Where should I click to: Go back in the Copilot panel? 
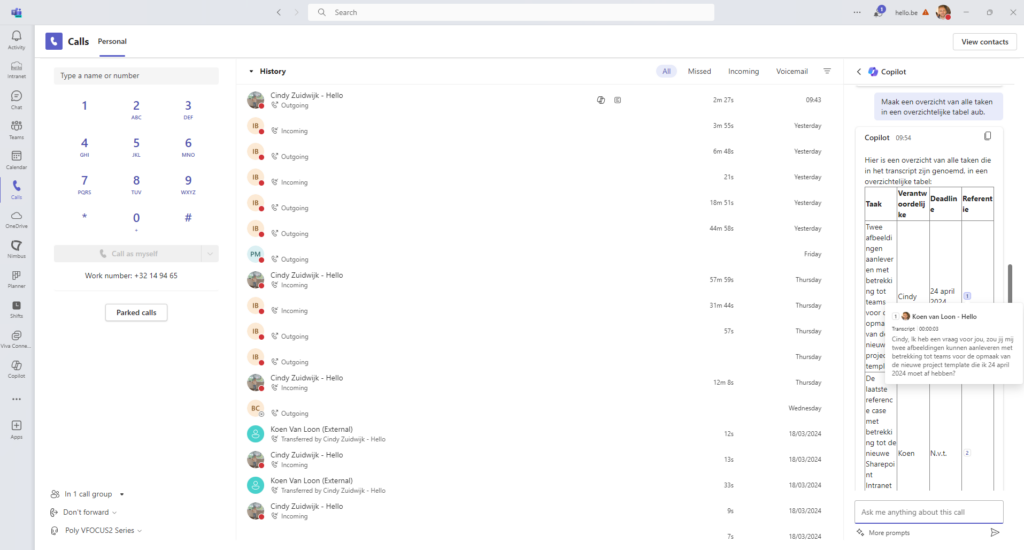tap(859, 72)
